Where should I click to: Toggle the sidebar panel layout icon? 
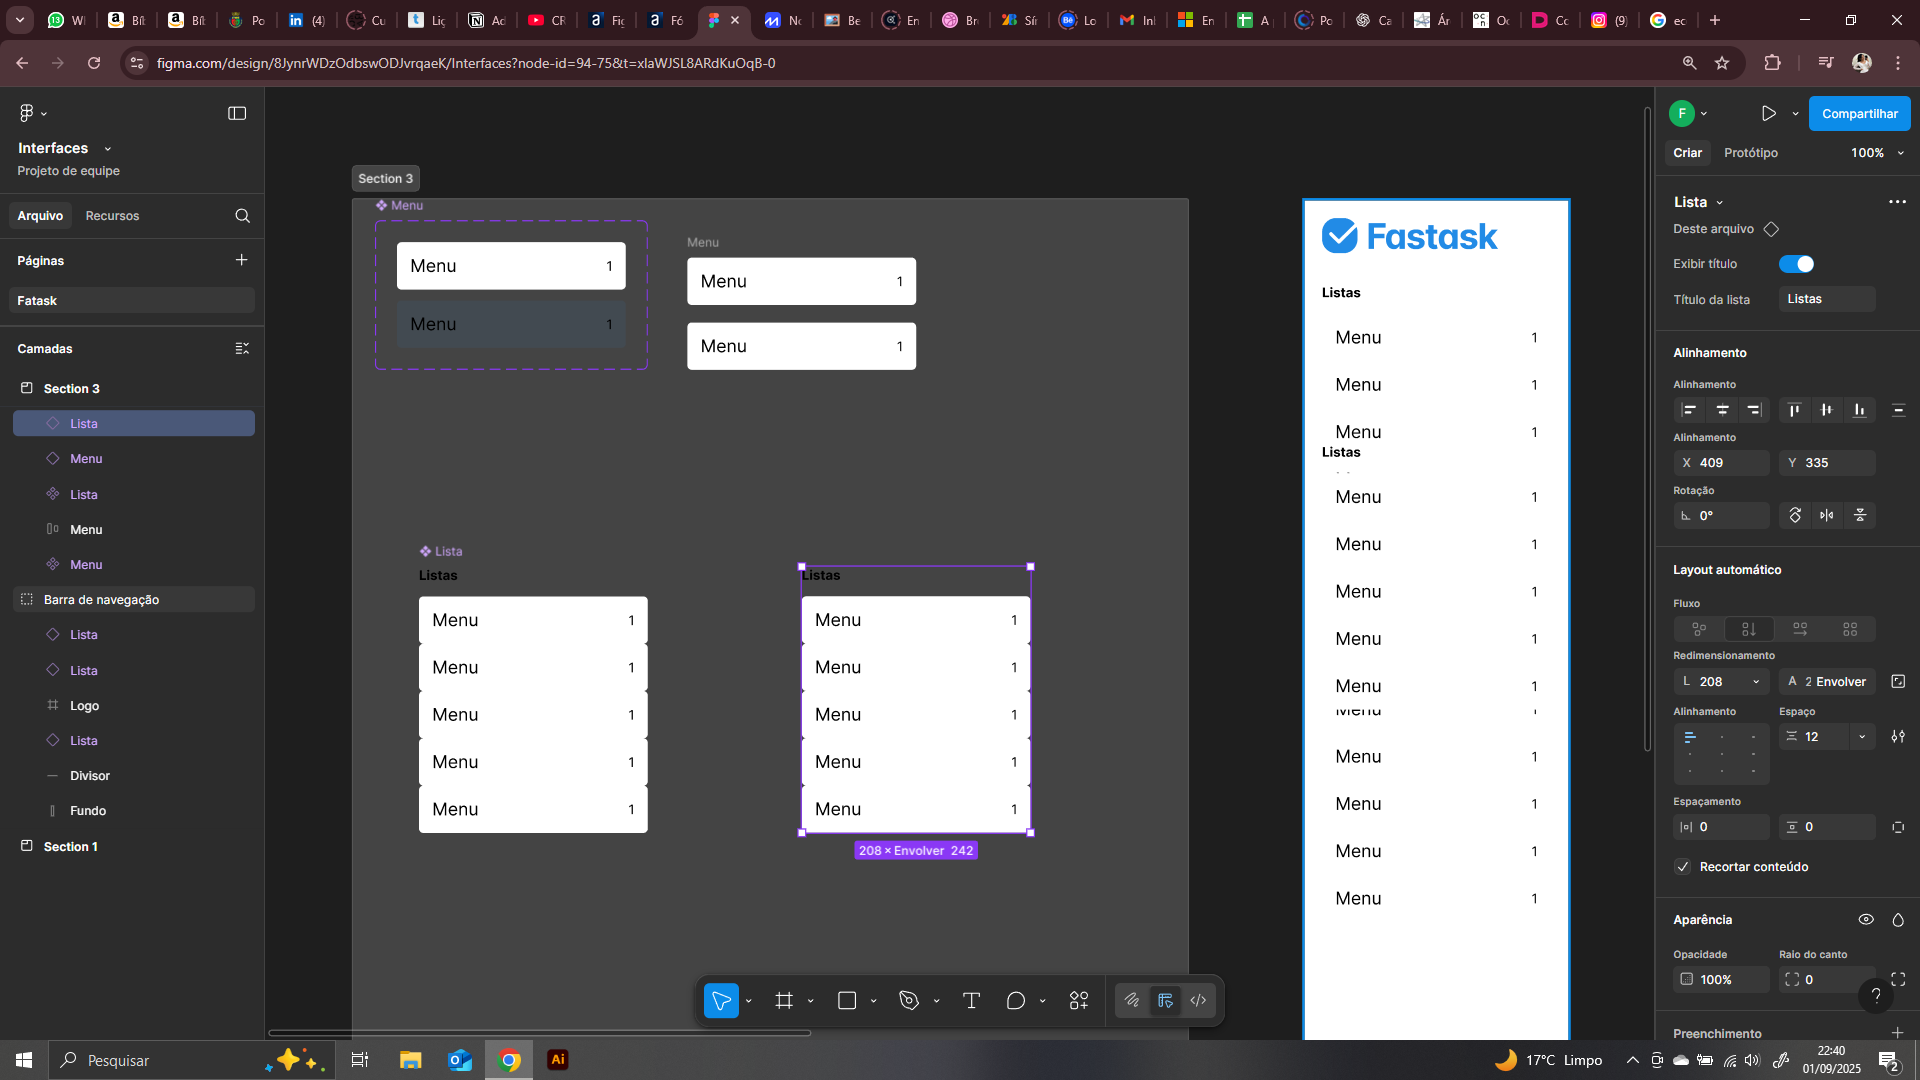tap(237, 113)
